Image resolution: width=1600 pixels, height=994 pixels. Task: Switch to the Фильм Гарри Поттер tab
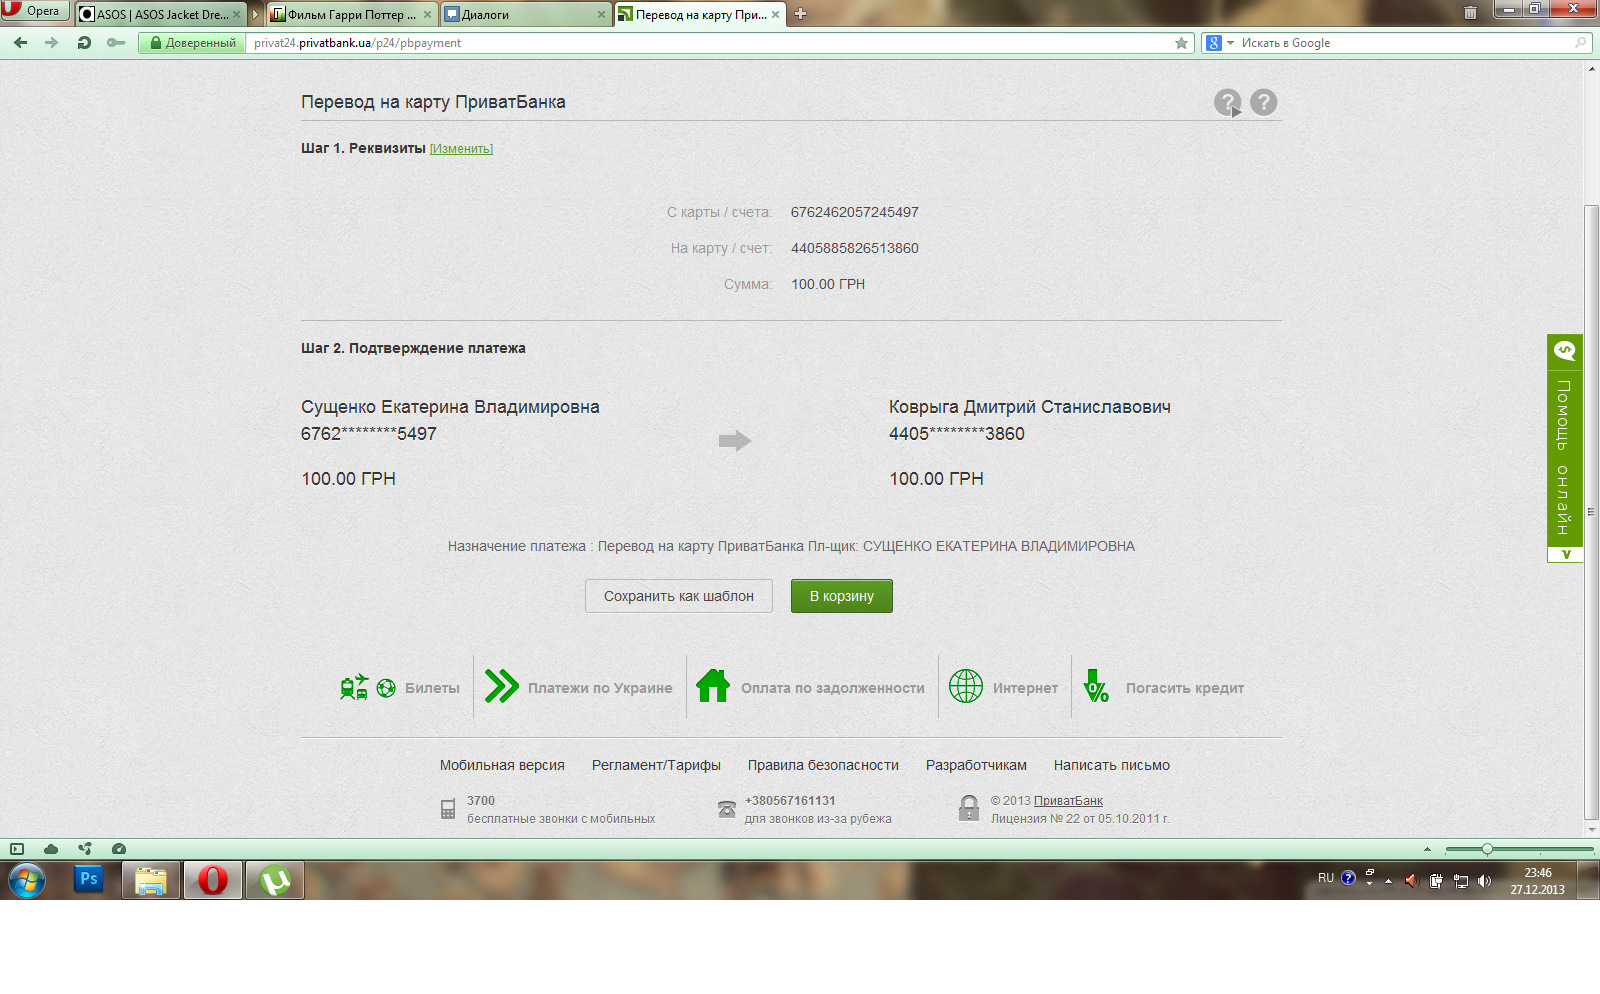[352, 14]
